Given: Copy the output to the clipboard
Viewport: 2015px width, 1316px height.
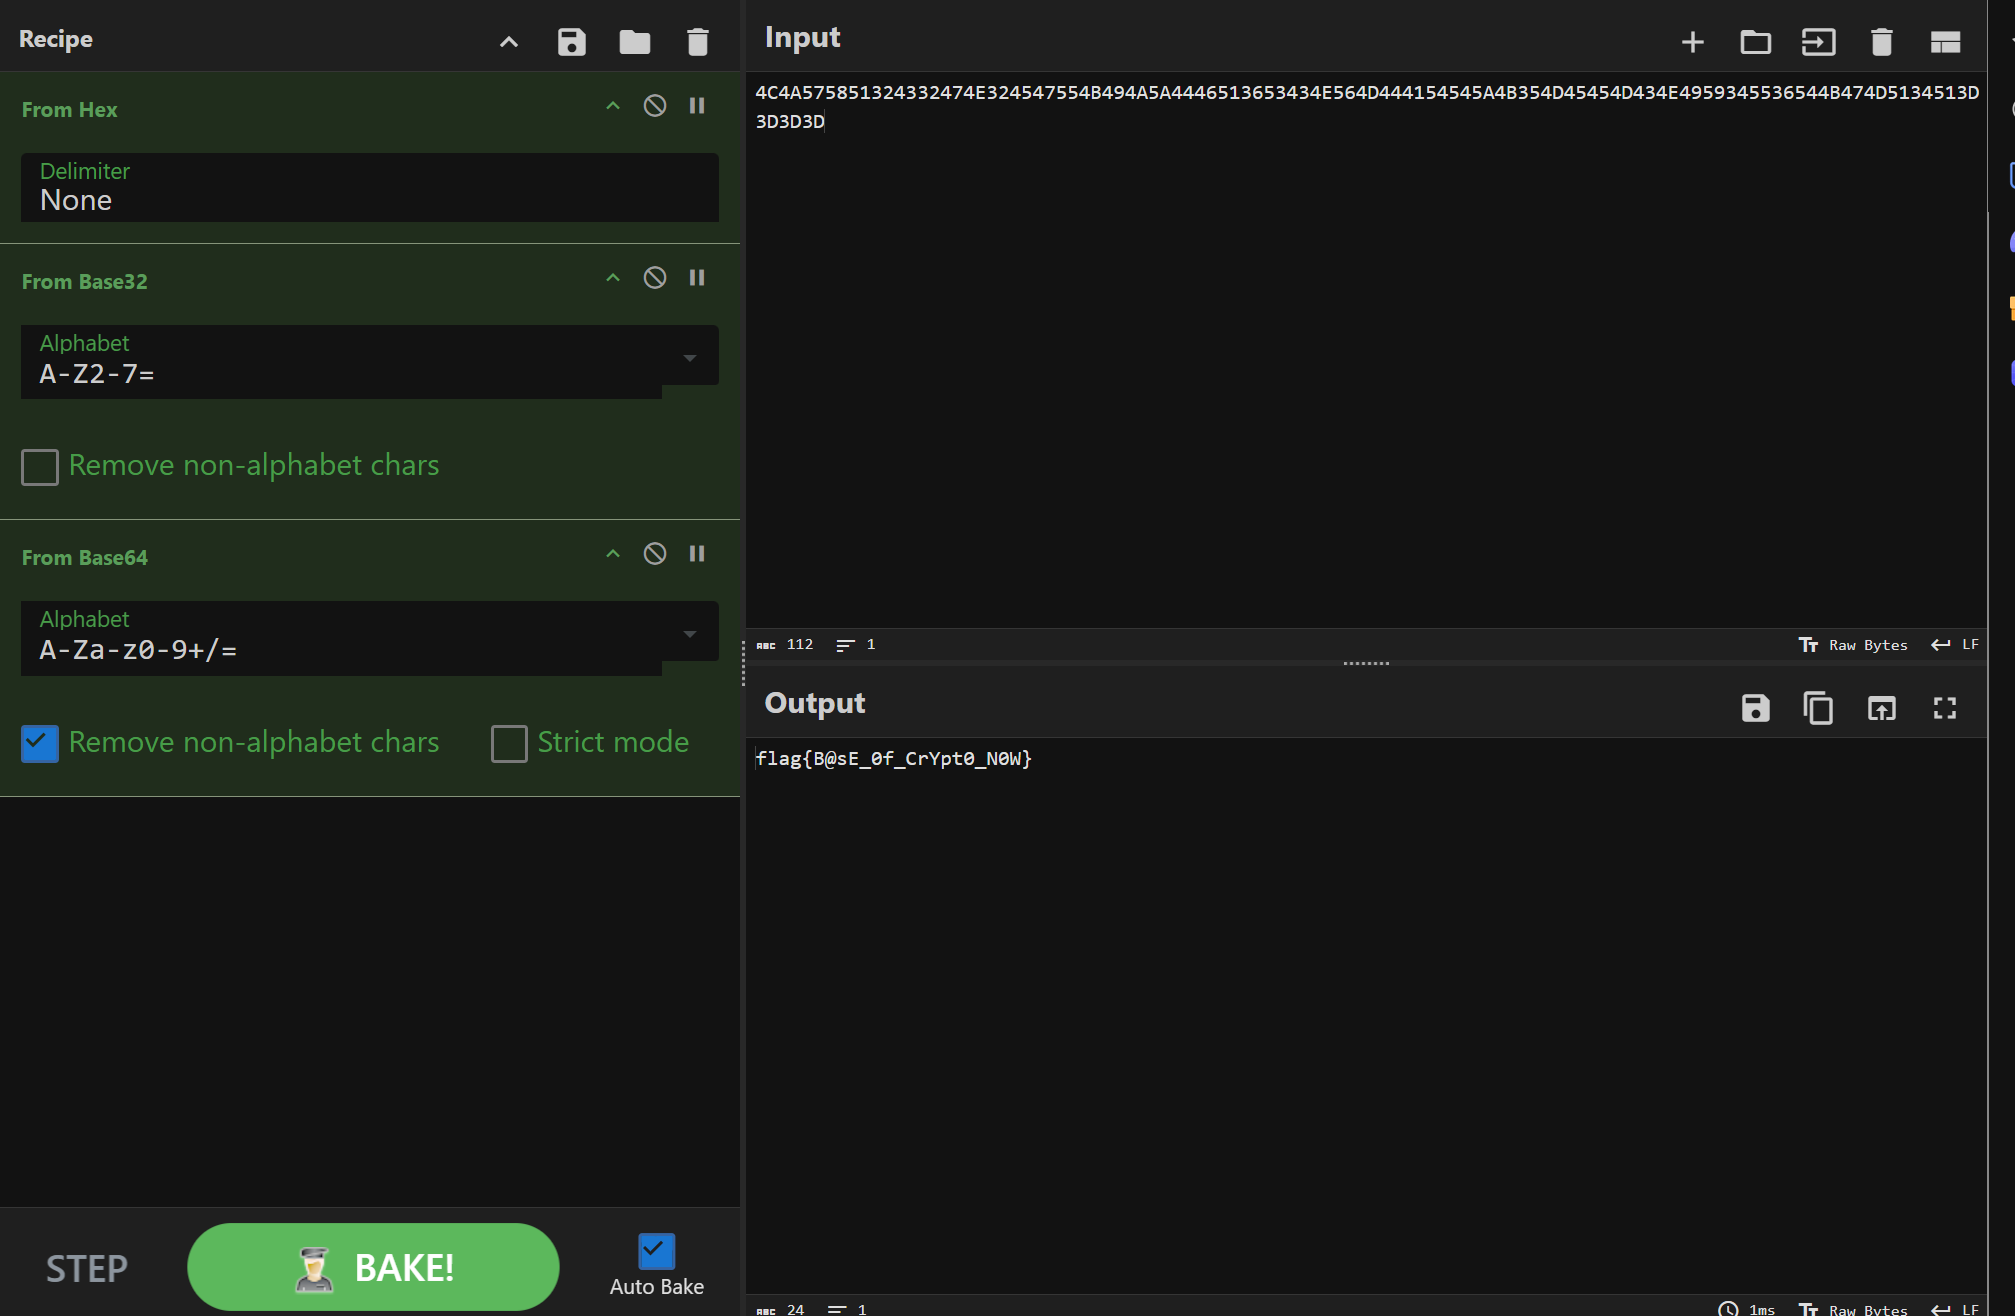Looking at the screenshot, I should click(1818, 708).
